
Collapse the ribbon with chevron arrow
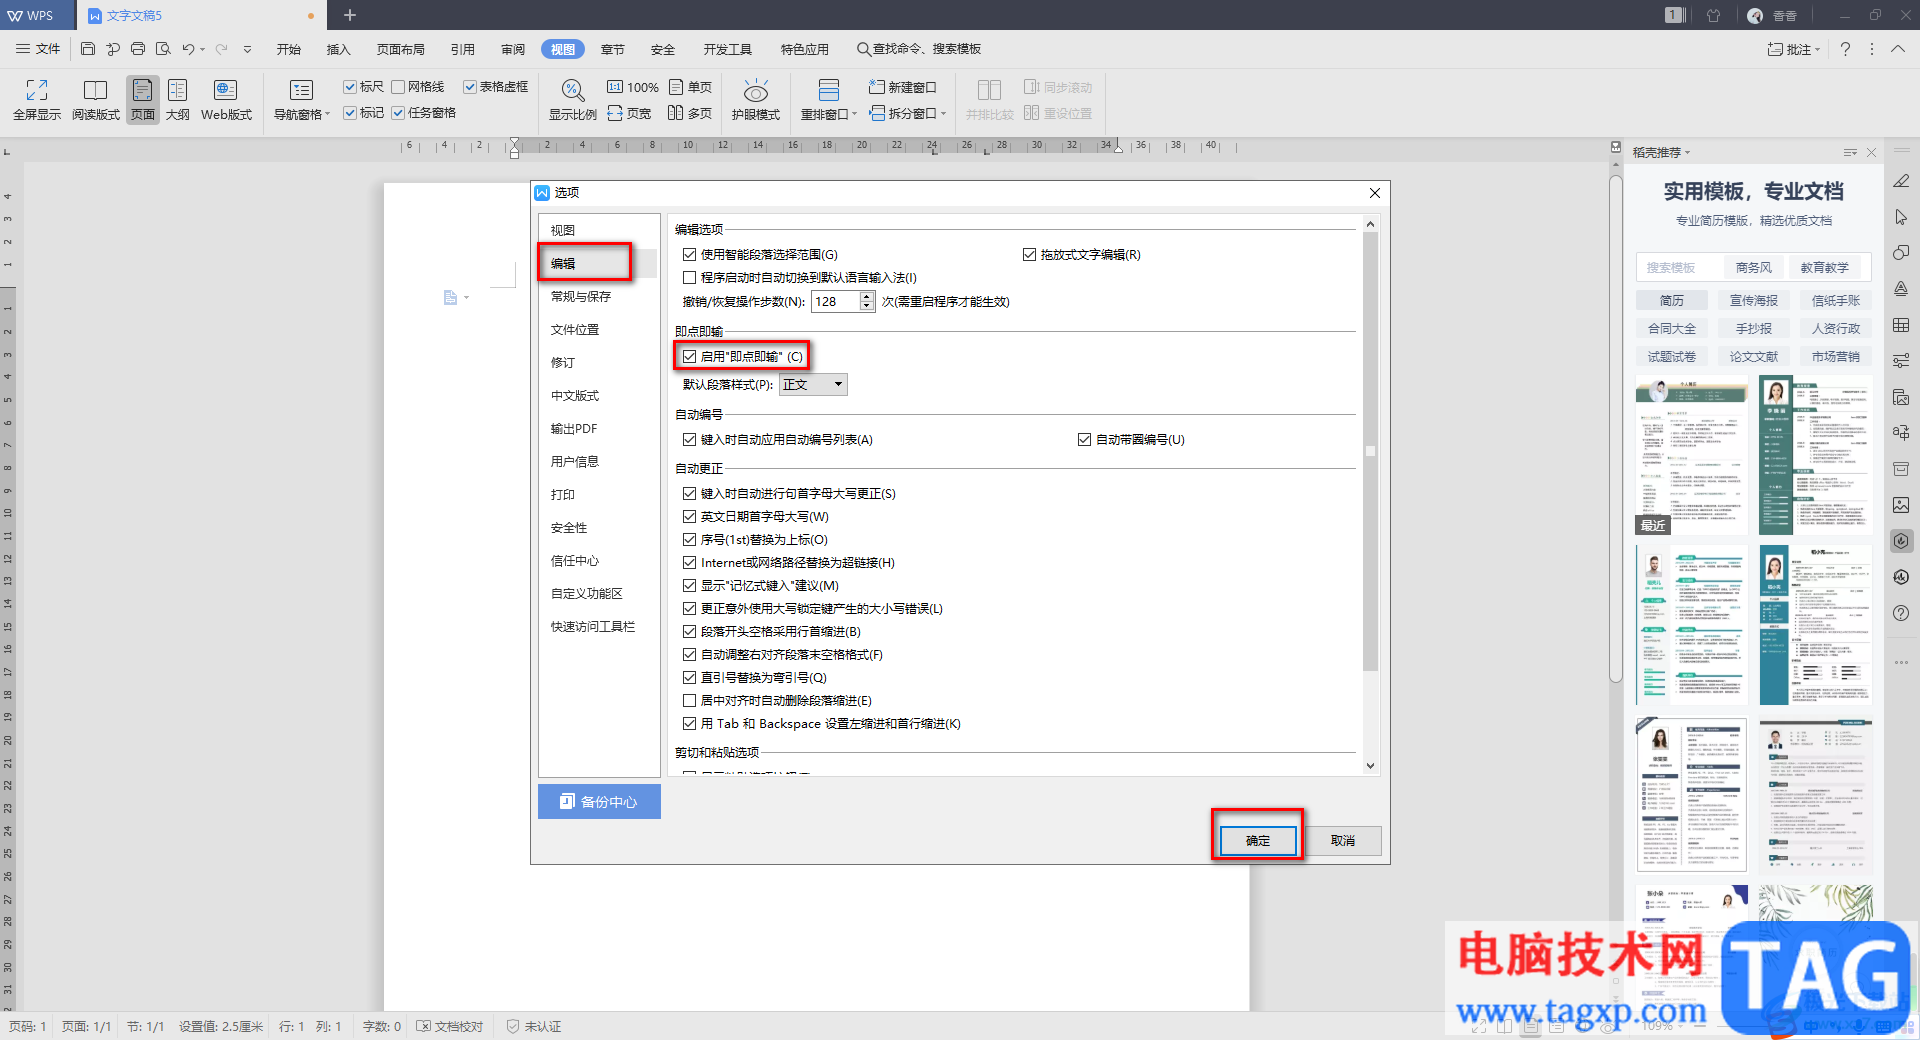coord(1897,49)
